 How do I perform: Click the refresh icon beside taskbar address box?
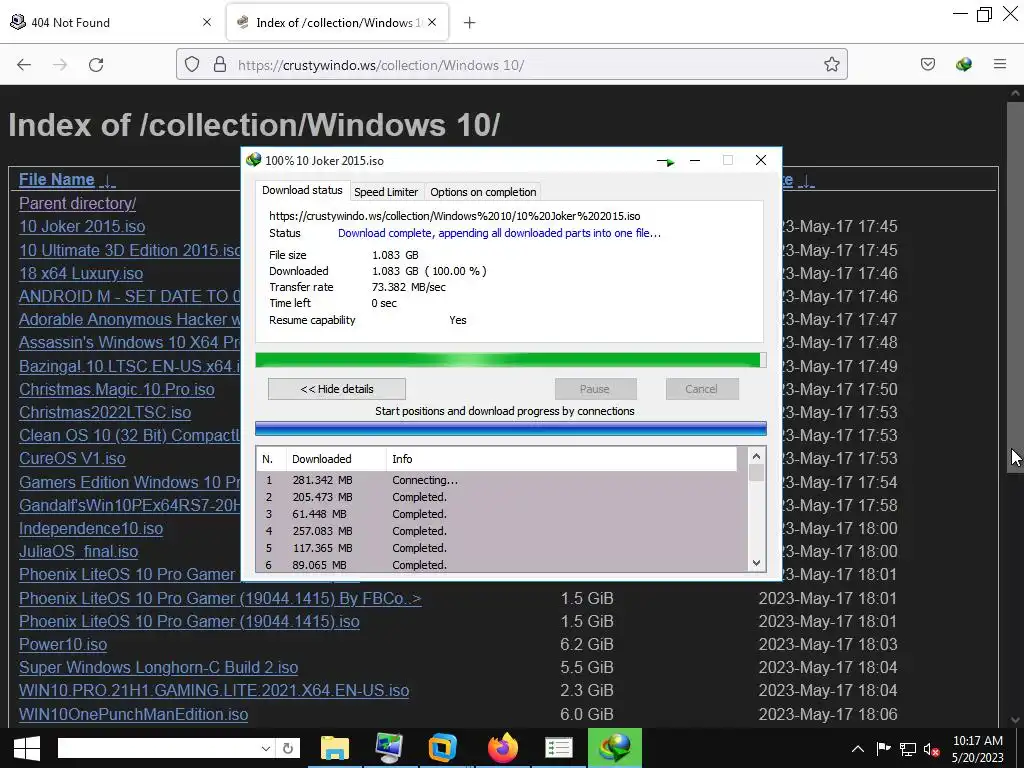point(287,748)
